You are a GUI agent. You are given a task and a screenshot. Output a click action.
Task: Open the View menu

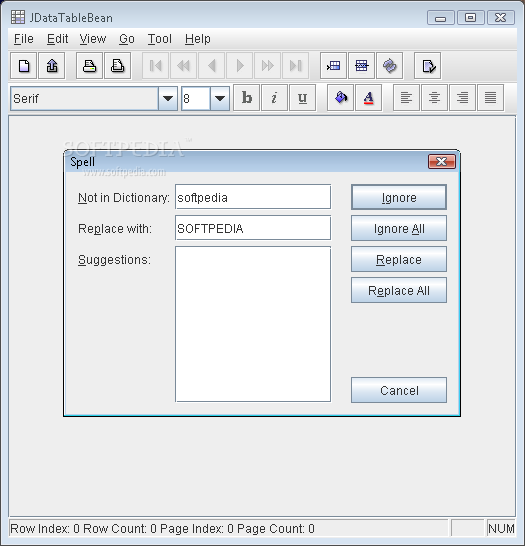point(93,39)
